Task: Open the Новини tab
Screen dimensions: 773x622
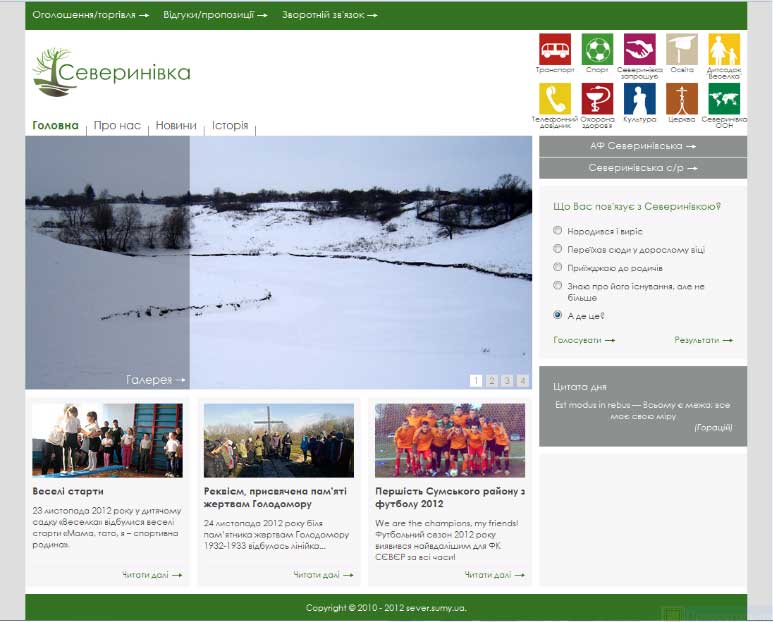Action: pos(176,126)
